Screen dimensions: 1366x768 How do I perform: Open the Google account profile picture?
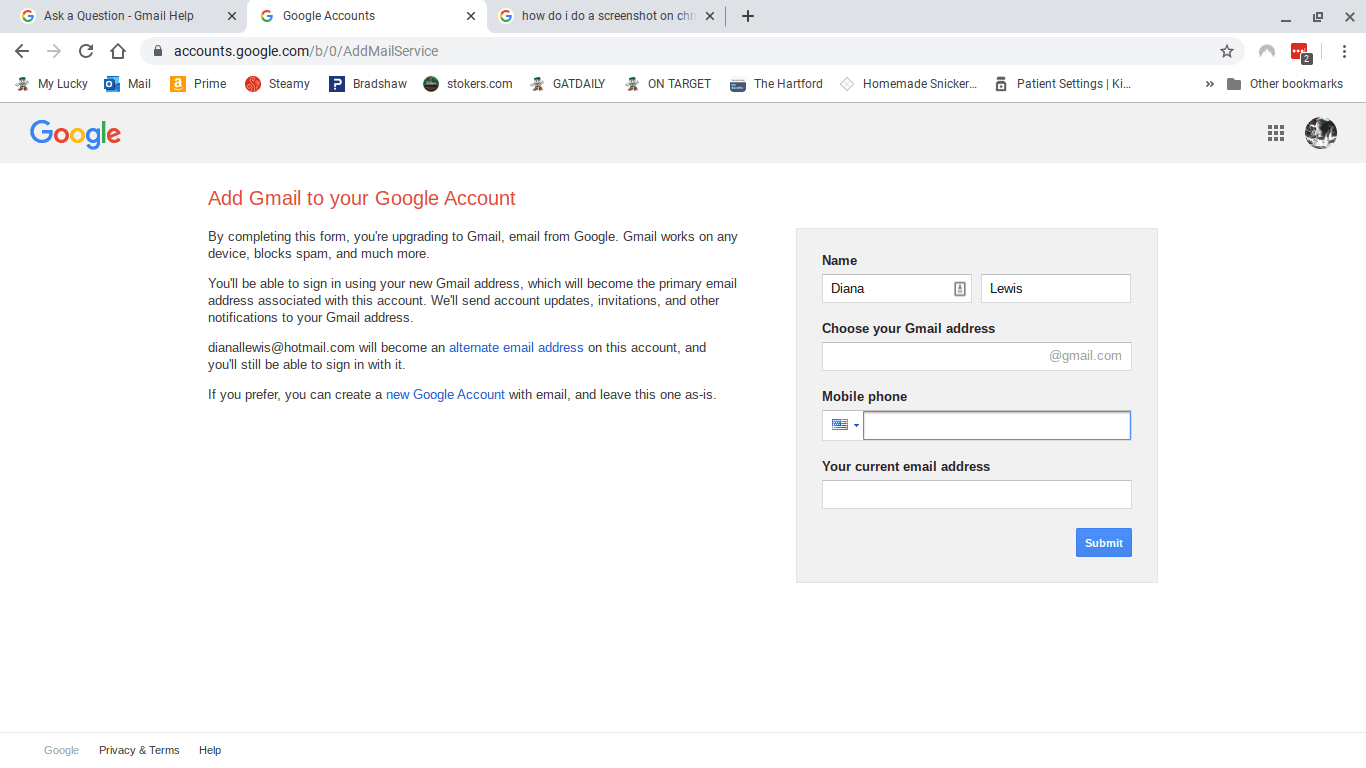click(x=1321, y=133)
